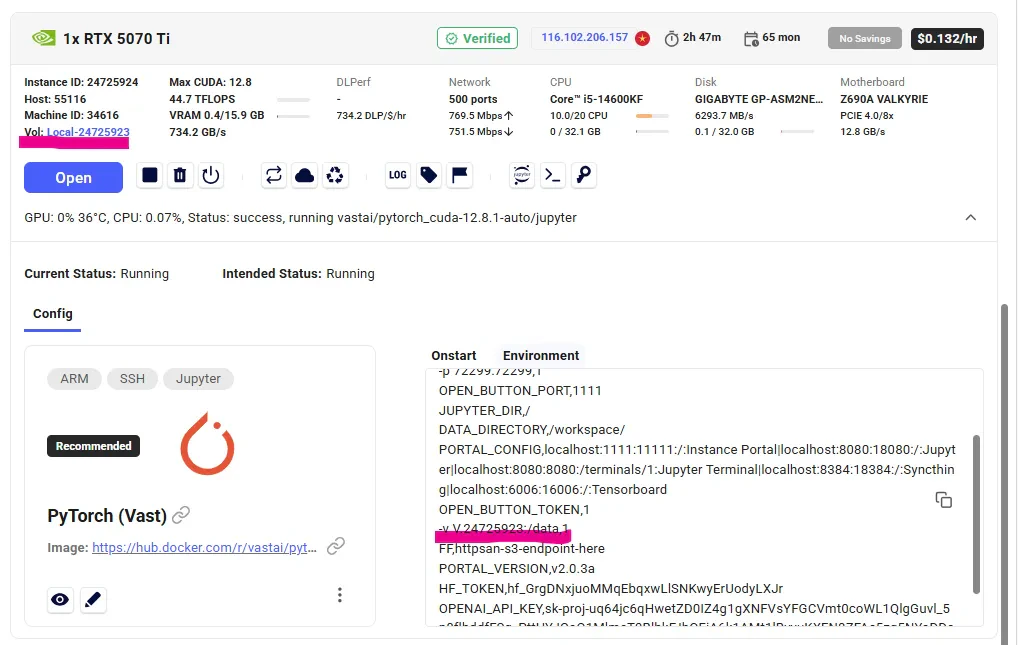This screenshot has width=1018, height=645.
Task: Click the blue Open button
Action: pos(73,177)
